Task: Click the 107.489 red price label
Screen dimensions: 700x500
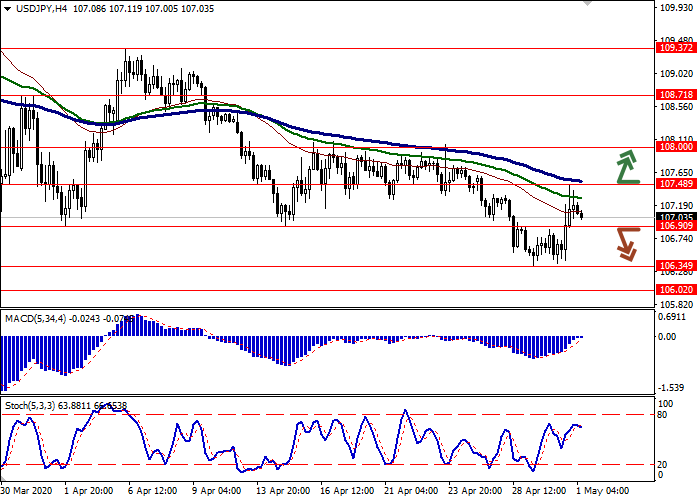Action: pyautogui.click(x=676, y=184)
